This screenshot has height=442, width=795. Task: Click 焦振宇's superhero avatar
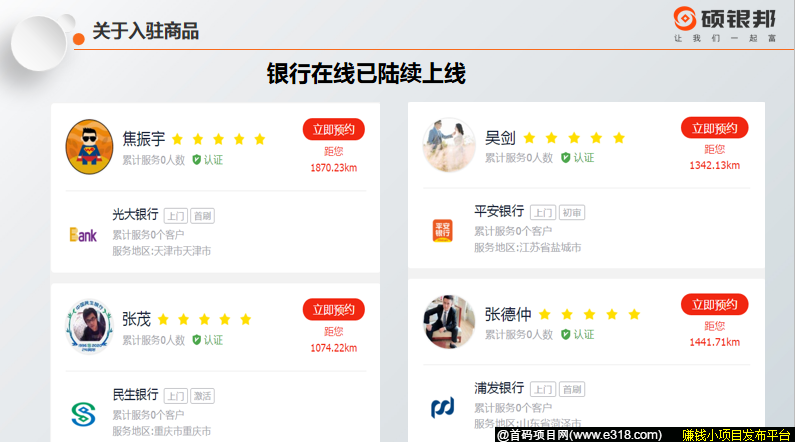89,147
